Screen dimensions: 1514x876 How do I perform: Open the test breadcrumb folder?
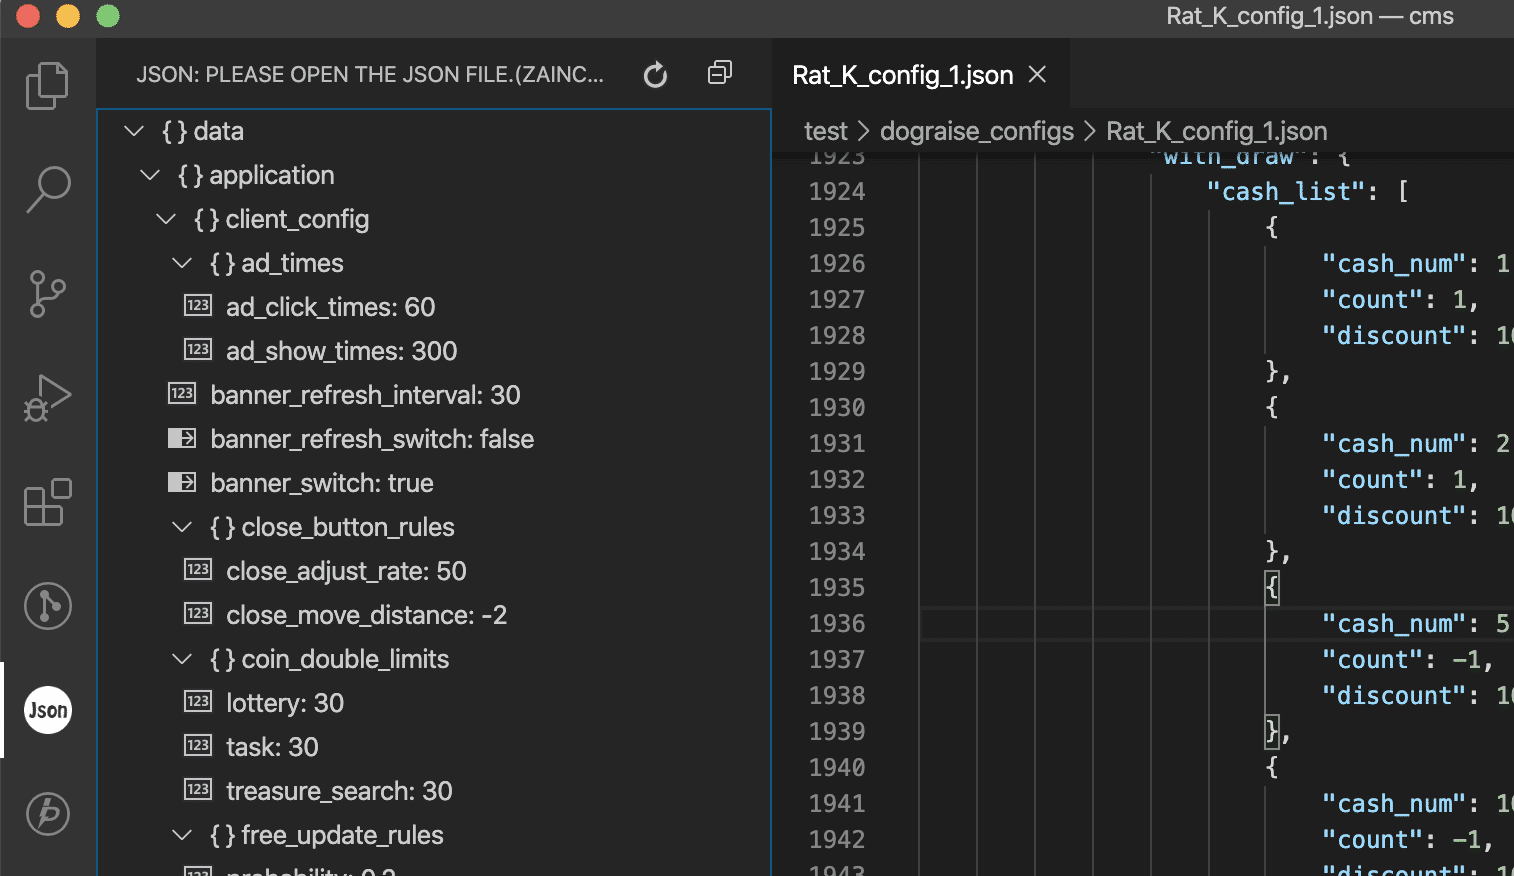coord(825,131)
